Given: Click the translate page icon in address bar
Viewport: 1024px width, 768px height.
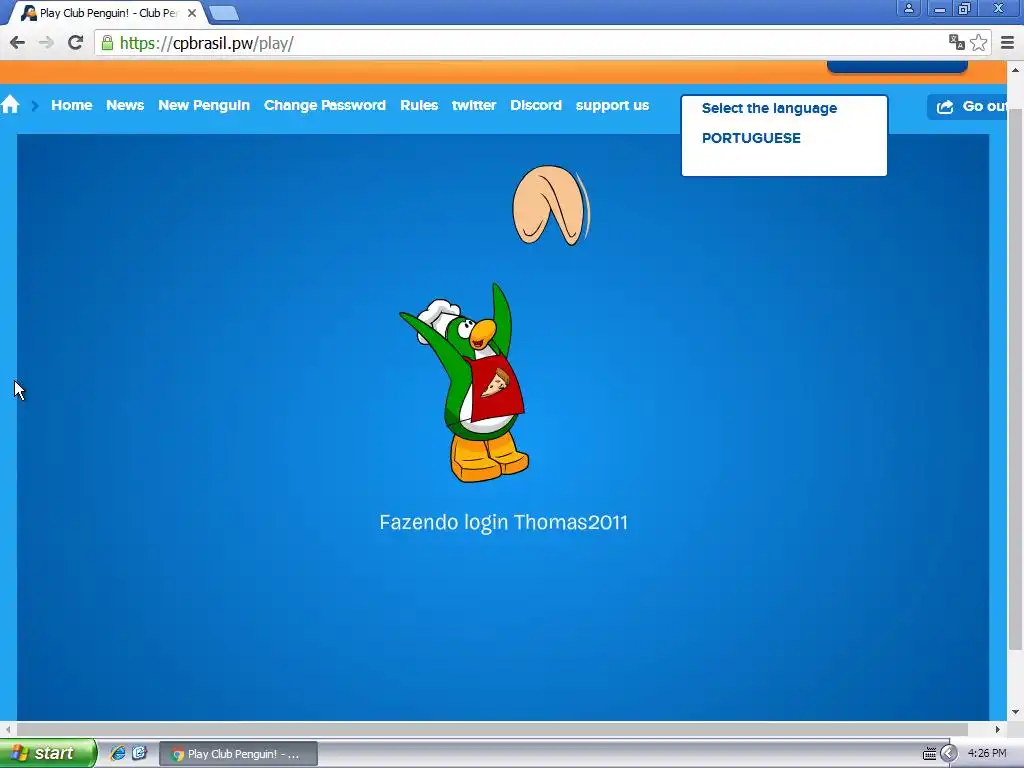Looking at the screenshot, I should pos(957,42).
